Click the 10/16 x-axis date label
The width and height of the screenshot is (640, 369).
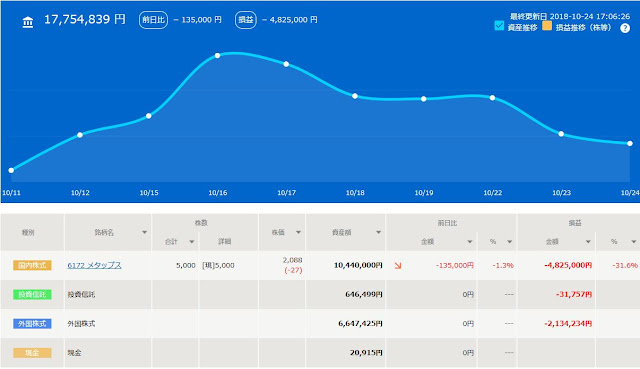(x=218, y=193)
